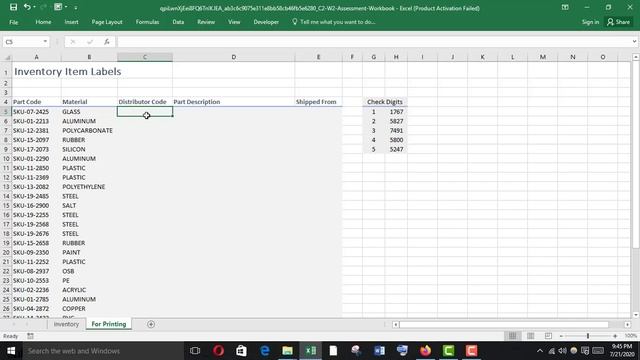Select the row 10 header

coord(6,159)
